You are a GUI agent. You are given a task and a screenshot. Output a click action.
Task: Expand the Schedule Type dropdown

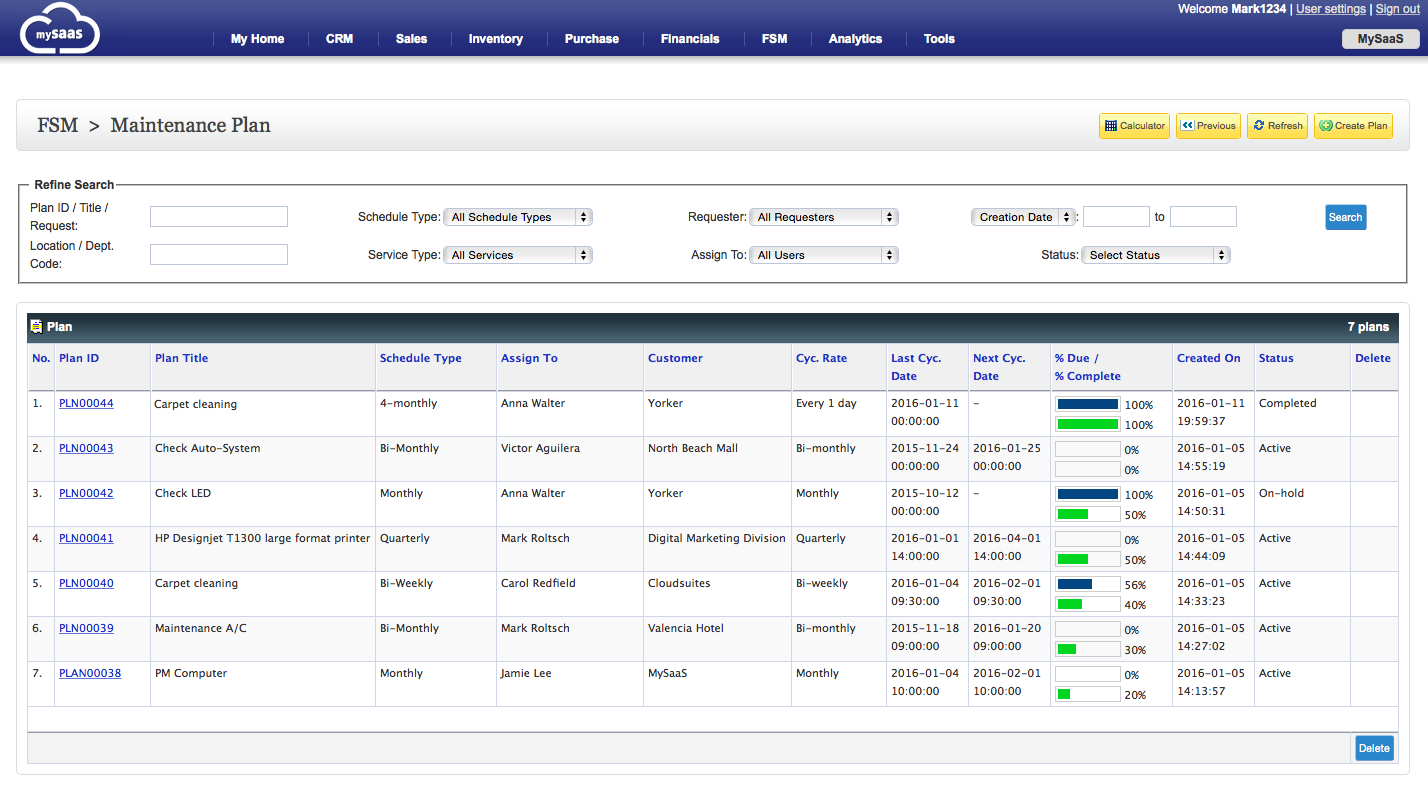518,217
